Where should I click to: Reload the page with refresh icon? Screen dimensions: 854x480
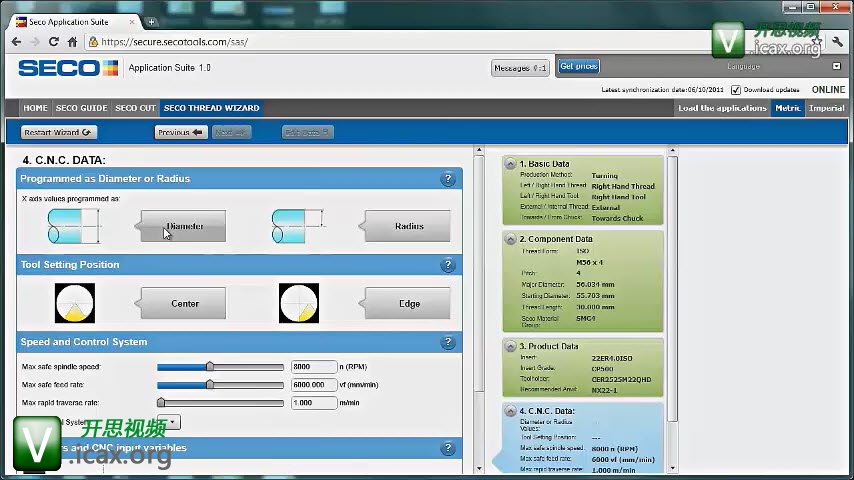pyautogui.click(x=54, y=42)
